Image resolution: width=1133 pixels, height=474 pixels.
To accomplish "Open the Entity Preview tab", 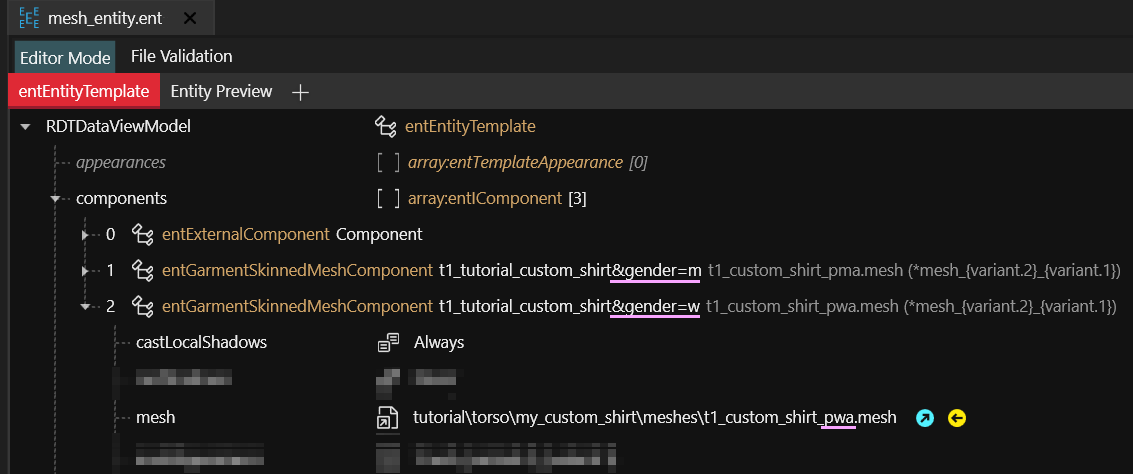I will 221,91.
